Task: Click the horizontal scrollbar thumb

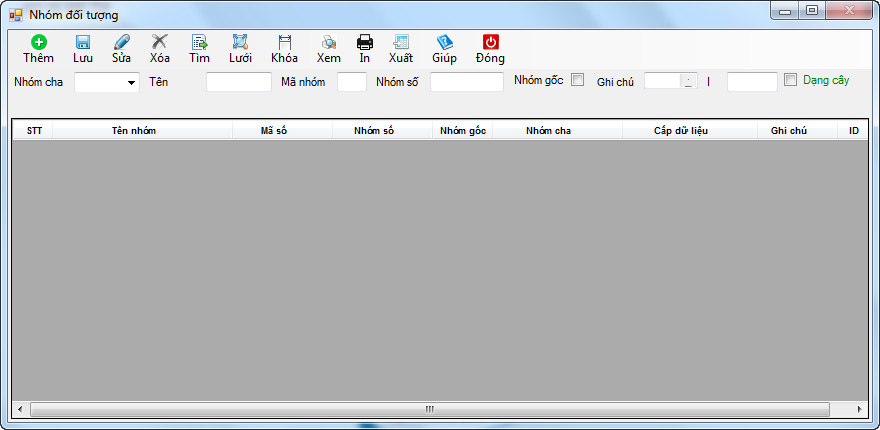Action: click(x=429, y=409)
